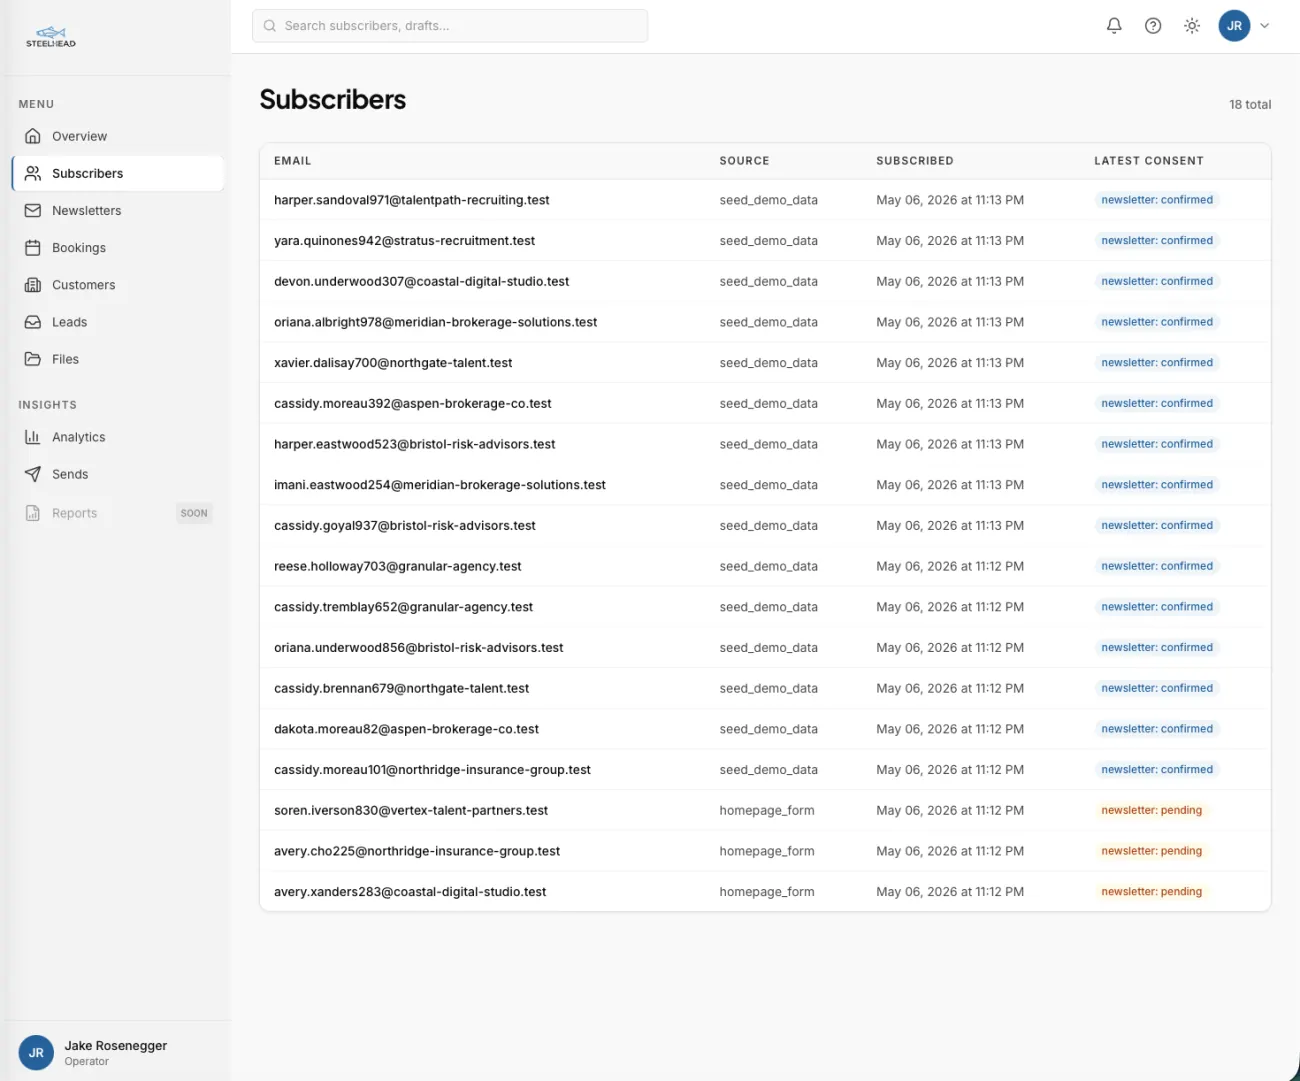Open the help question mark icon
Image resolution: width=1300 pixels, height=1081 pixels.
point(1153,26)
